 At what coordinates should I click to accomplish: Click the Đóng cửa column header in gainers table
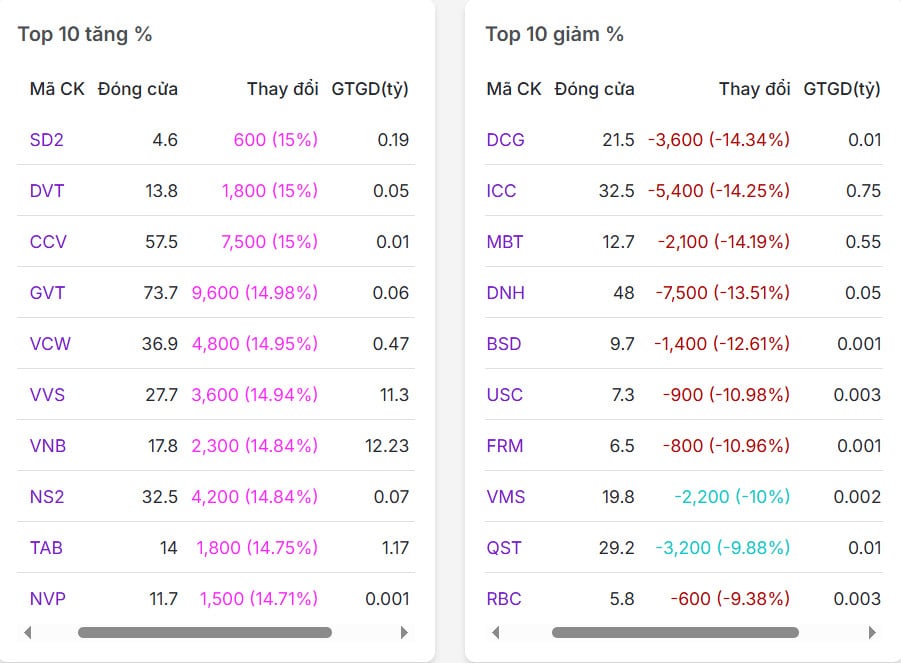point(134,88)
